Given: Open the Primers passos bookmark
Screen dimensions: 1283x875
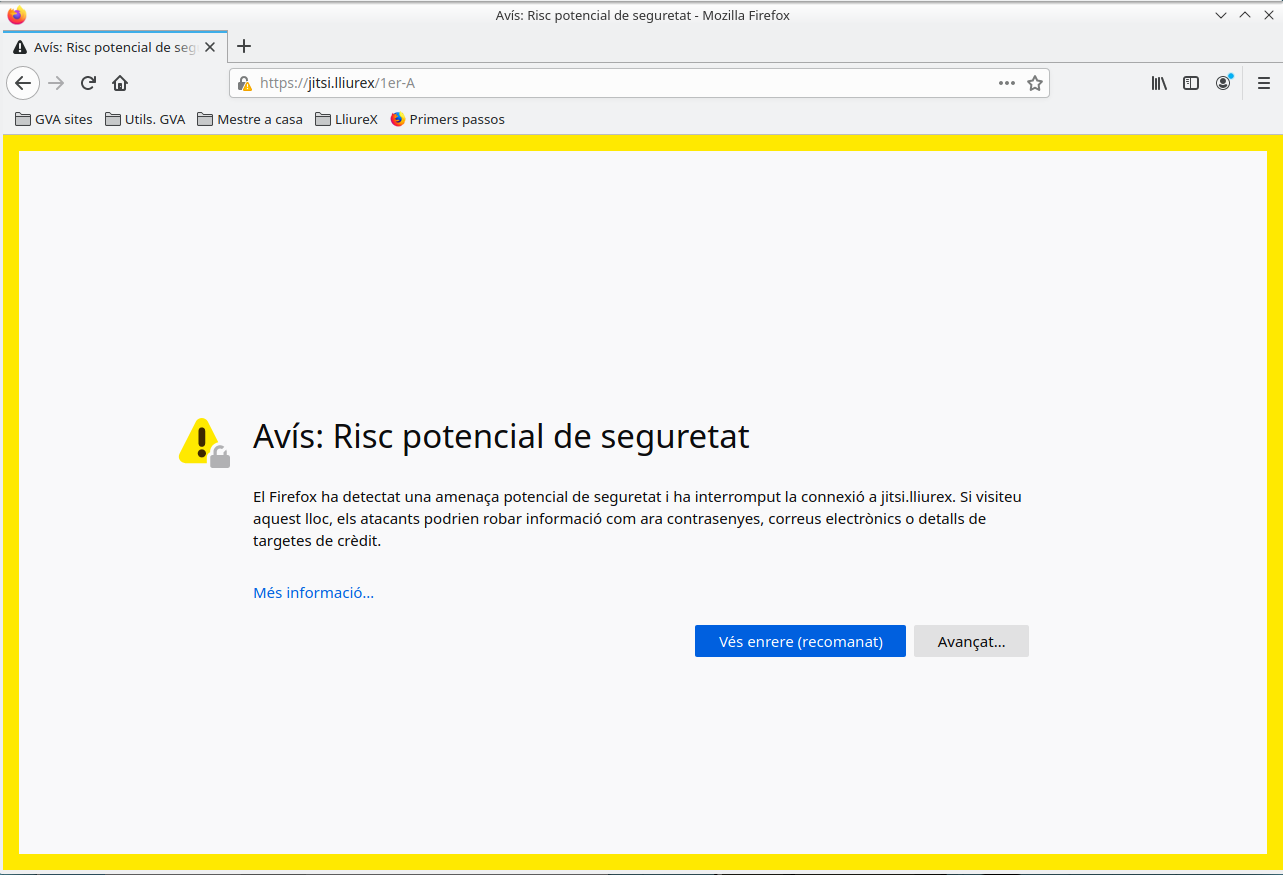Looking at the screenshot, I should [447, 119].
